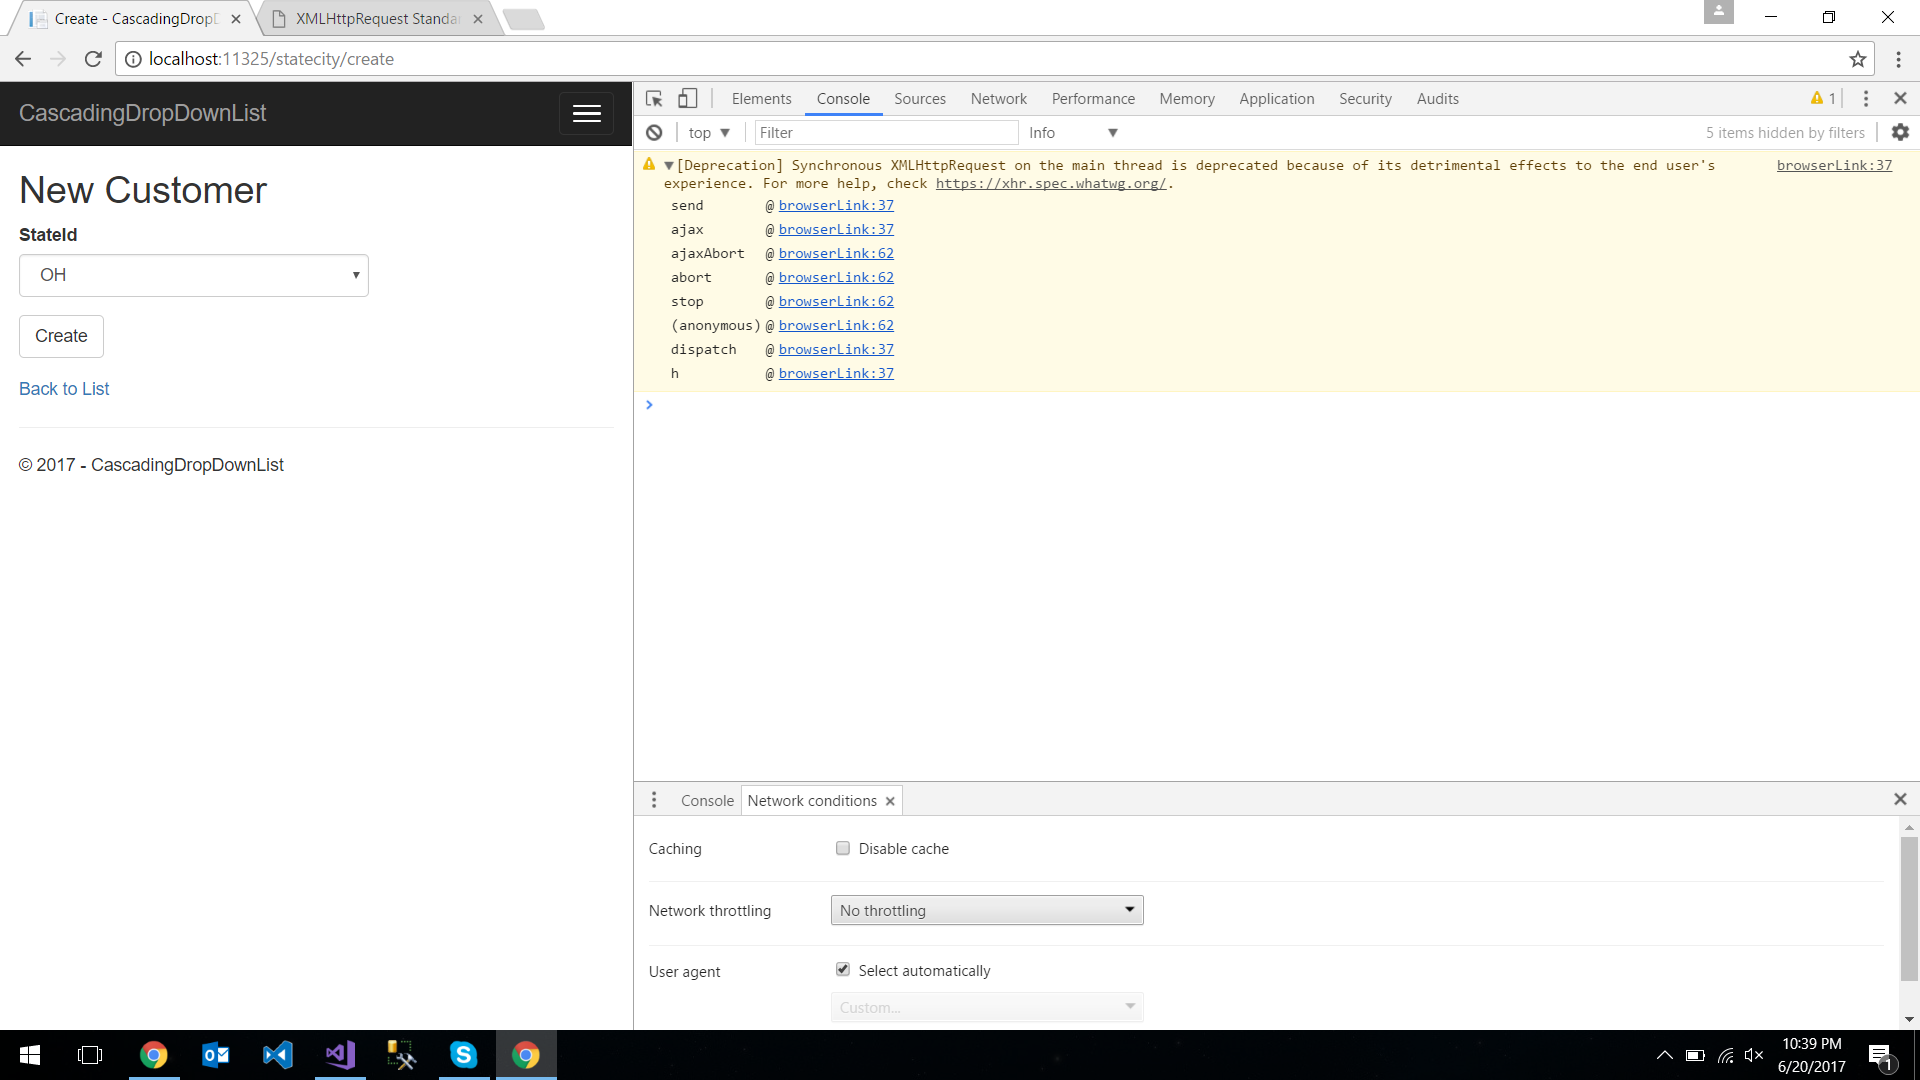This screenshot has height=1080, width=1920.
Task: Enable the Disable cache checkbox
Action: [843, 848]
